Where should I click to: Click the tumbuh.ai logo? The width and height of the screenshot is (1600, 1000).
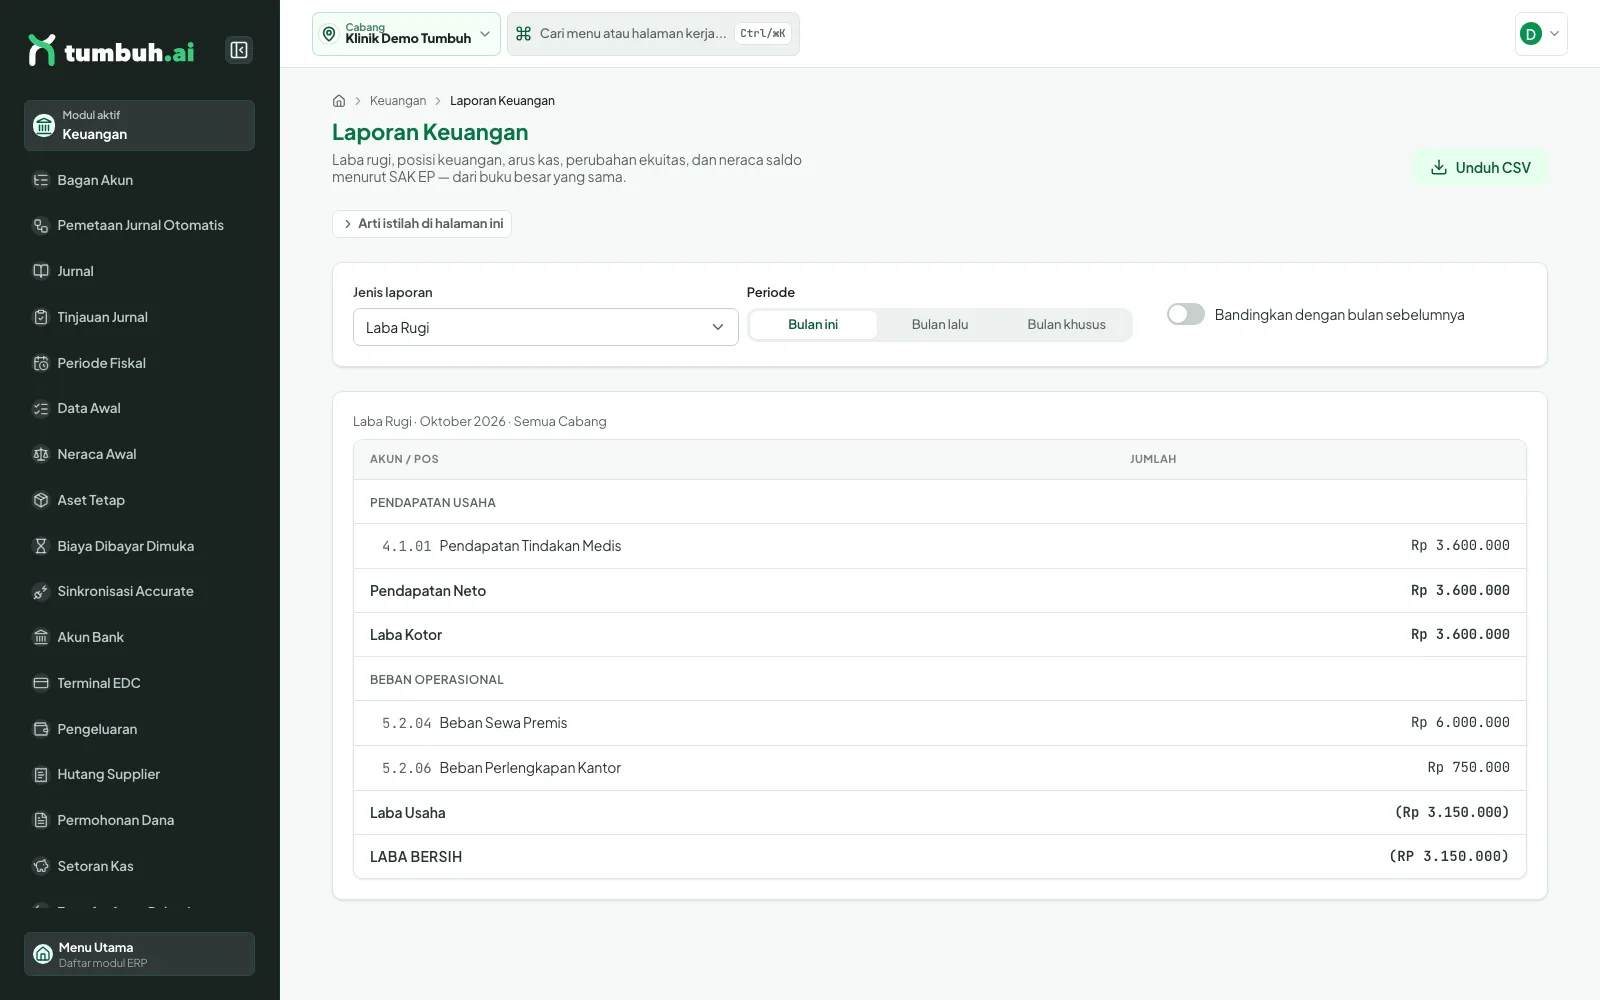pyautogui.click(x=111, y=51)
